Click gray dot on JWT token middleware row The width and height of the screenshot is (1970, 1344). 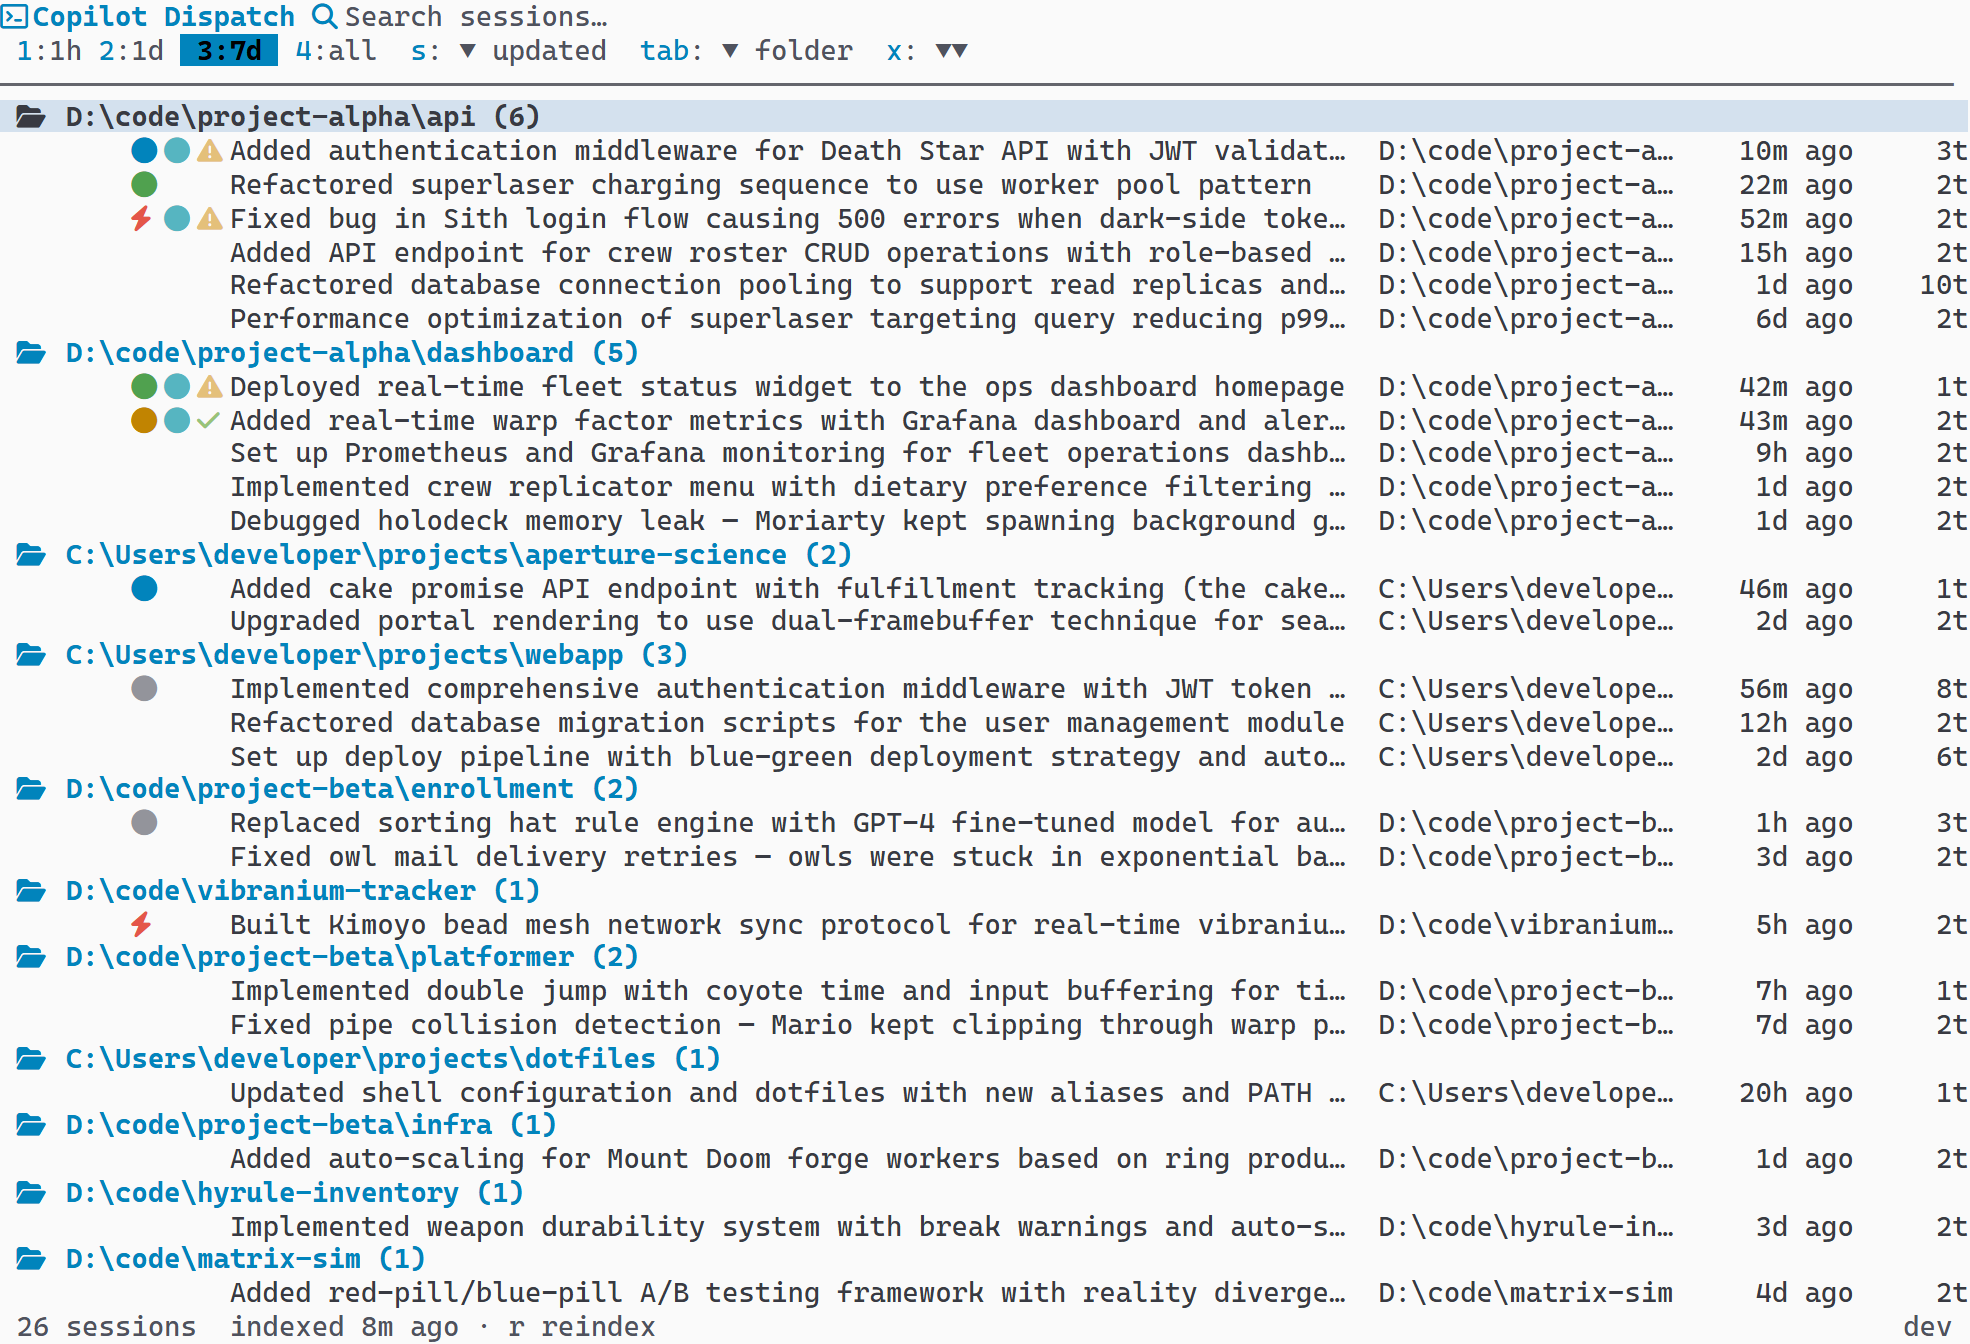click(144, 689)
